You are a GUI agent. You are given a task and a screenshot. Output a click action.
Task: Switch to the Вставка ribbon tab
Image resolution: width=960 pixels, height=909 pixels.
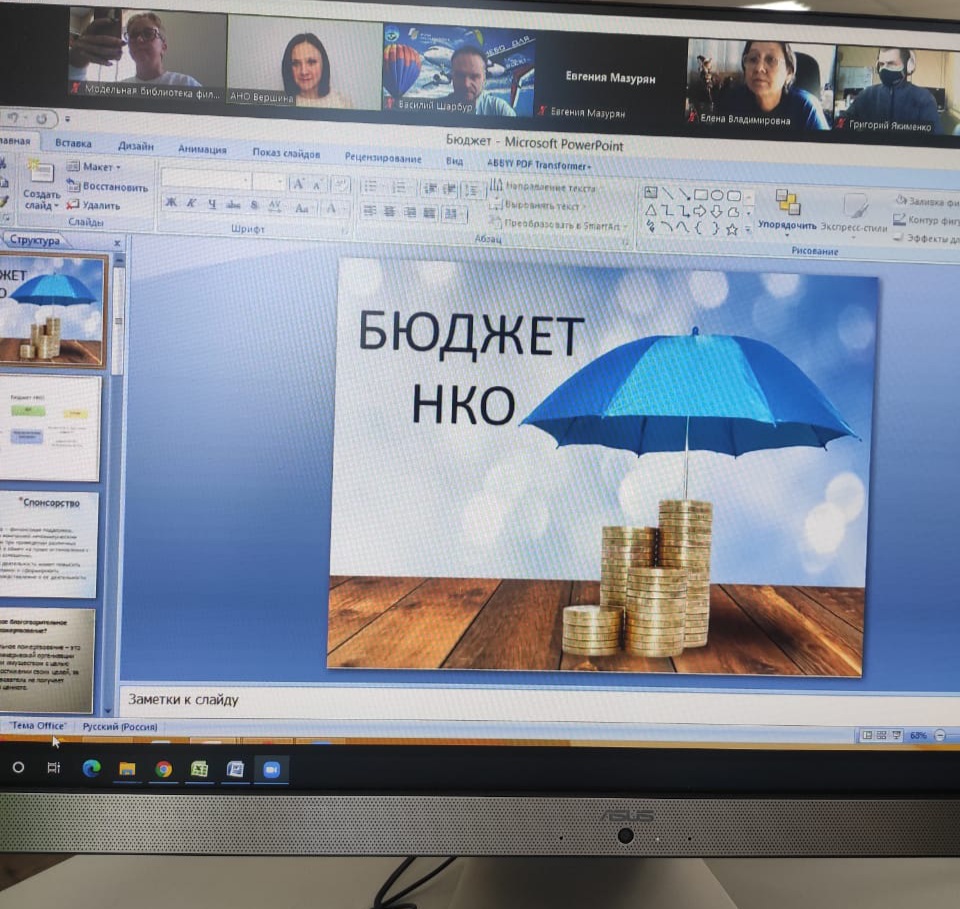tap(73, 144)
